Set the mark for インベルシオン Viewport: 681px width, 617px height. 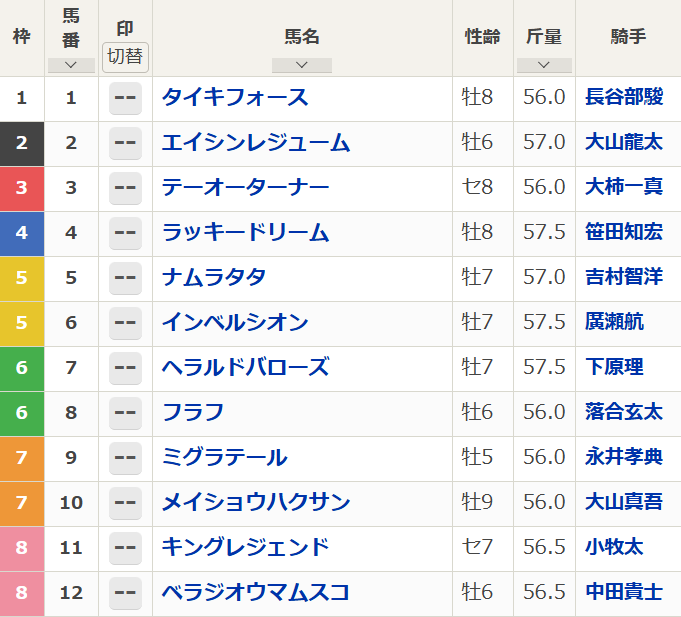(x=125, y=323)
